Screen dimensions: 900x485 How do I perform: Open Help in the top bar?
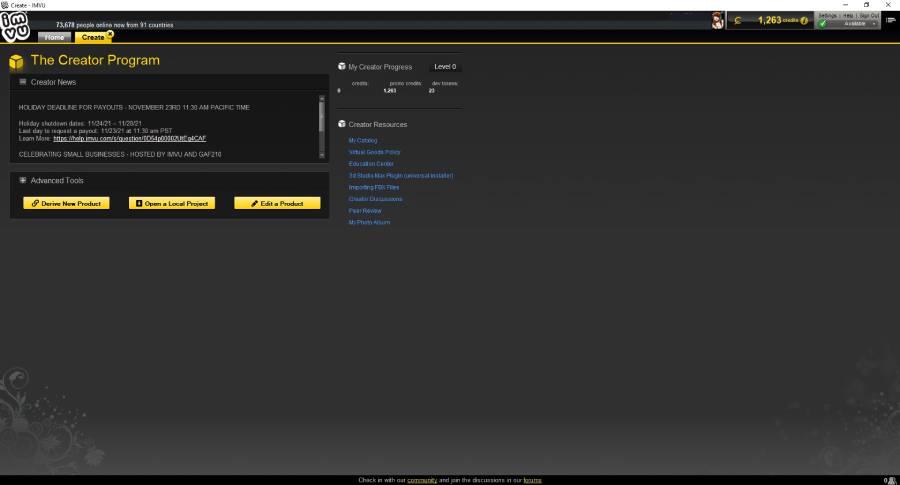848,15
